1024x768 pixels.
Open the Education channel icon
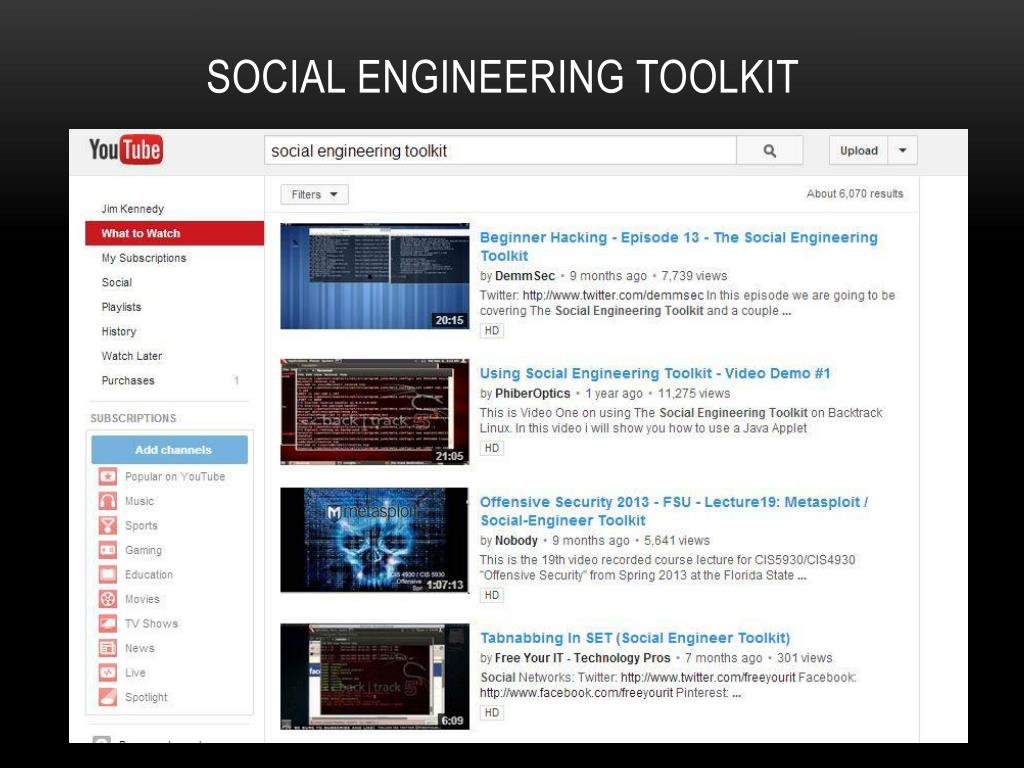(108, 574)
